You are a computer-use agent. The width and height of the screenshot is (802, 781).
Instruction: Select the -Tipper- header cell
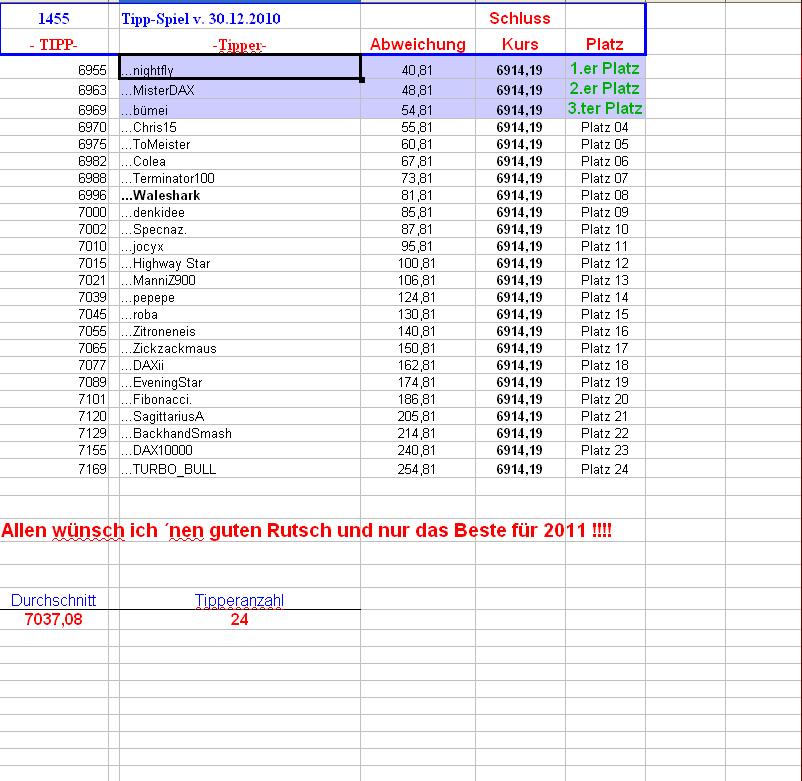point(240,44)
